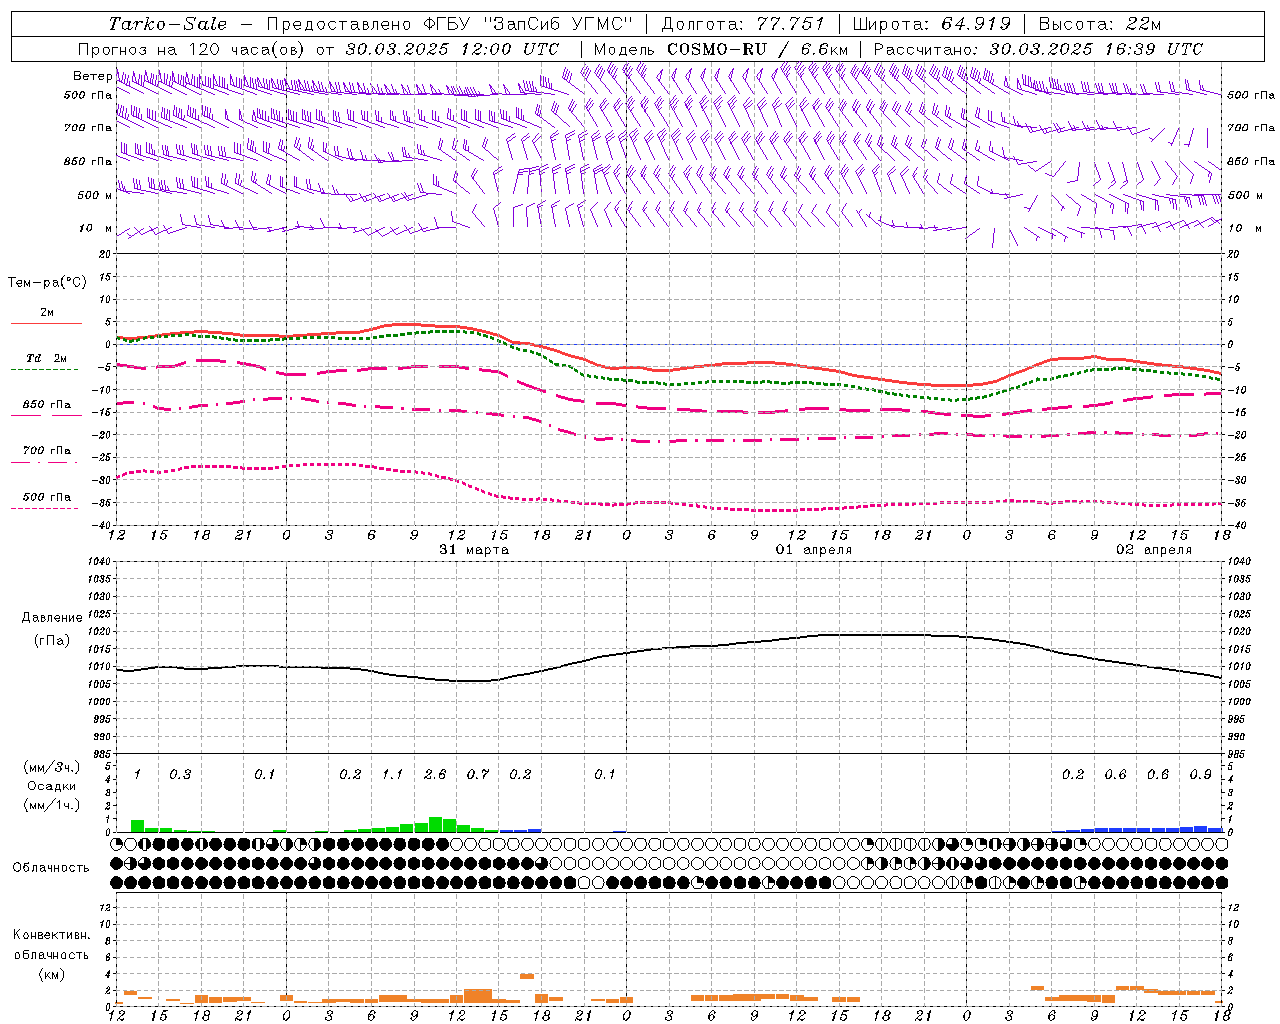The width and height of the screenshot is (1280, 1024).
Task: Click the date label "02 апреля"
Action: click(x=1154, y=550)
